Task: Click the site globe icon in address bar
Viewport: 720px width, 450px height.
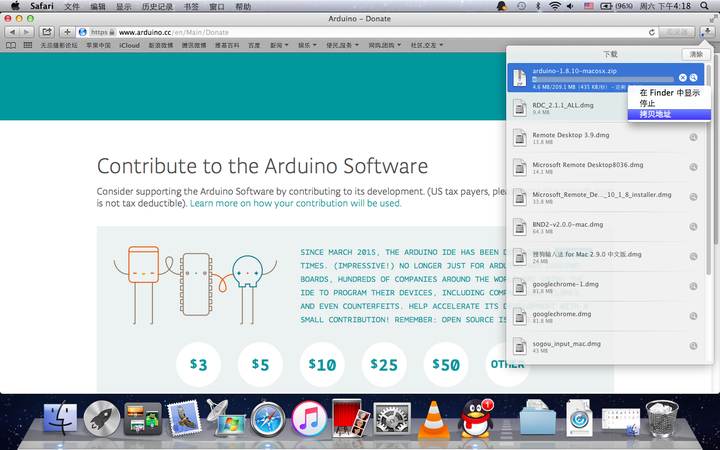Action: point(83,32)
